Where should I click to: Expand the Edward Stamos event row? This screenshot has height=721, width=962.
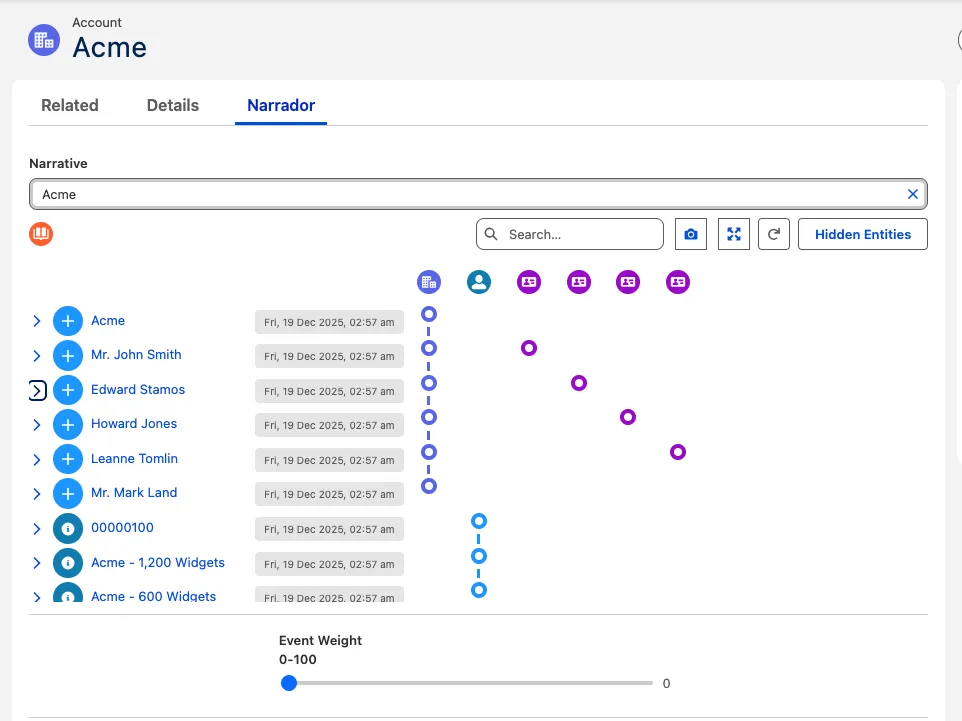37,390
